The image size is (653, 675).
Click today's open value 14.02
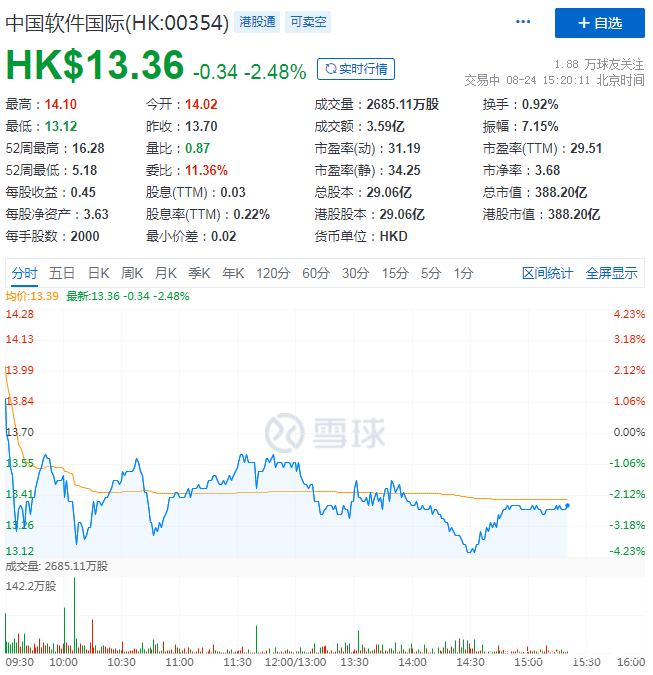click(201, 104)
